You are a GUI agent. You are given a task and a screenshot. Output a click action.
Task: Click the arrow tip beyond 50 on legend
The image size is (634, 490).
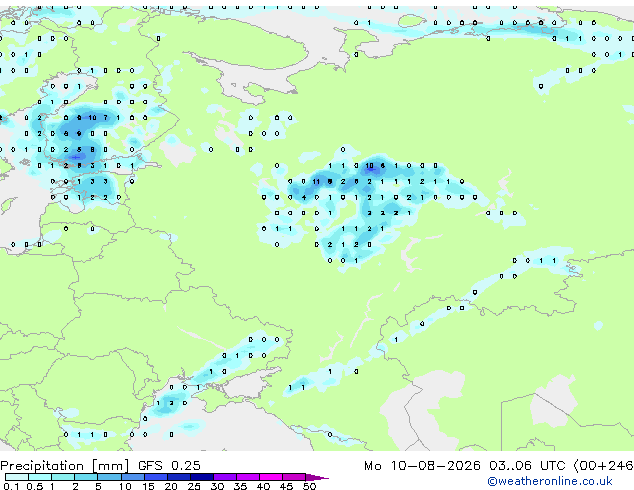tap(317, 477)
